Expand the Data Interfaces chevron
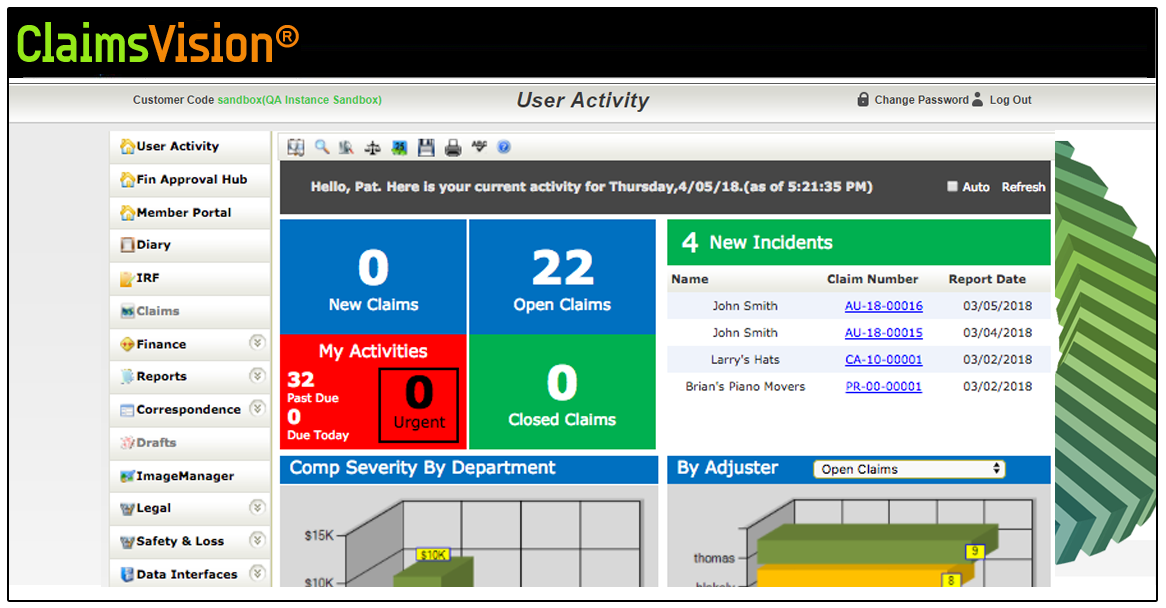The image size is (1166, 608). 257,573
